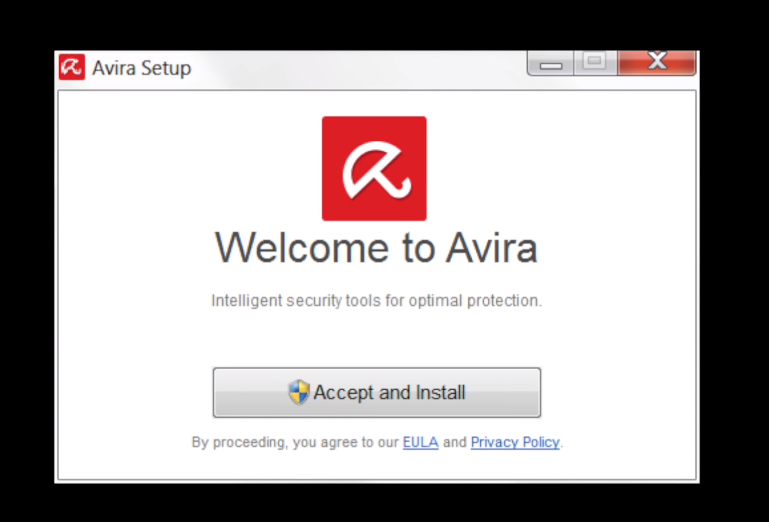Image resolution: width=769 pixels, height=522 pixels.
Task: Click the 'Welcome to Avira' heading
Action: point(377,248)
